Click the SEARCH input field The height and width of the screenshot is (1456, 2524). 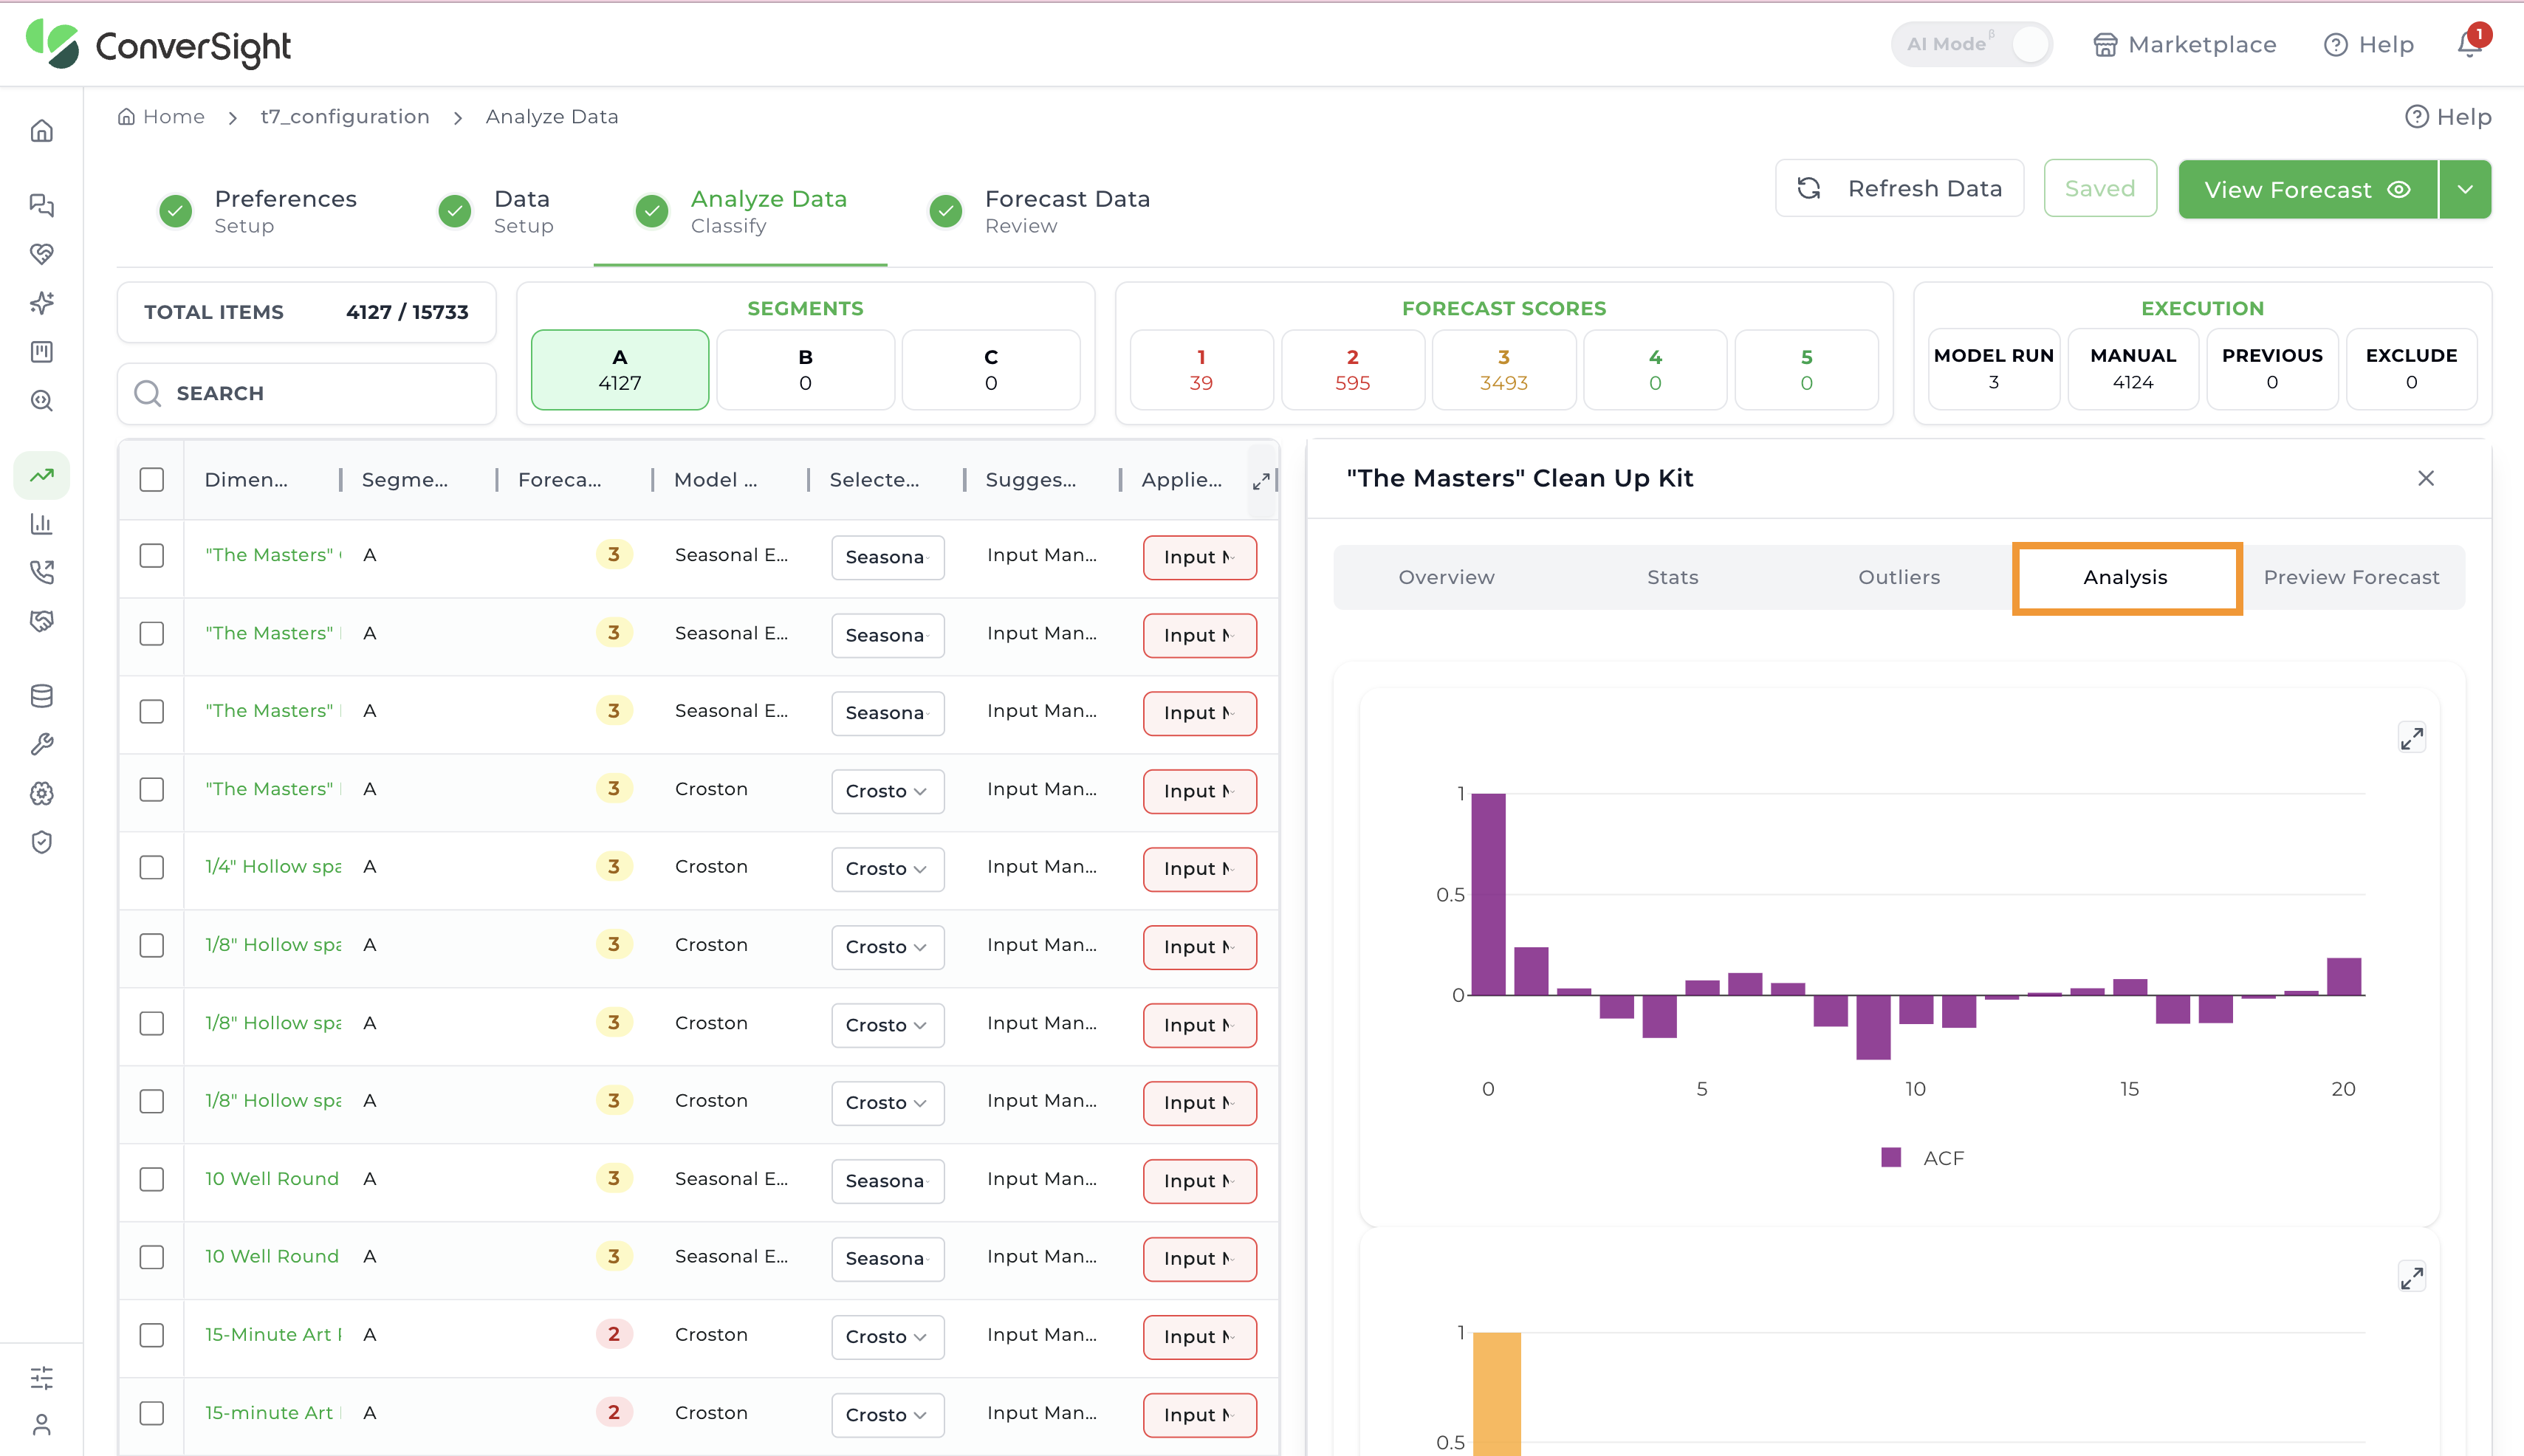pyautogui.click(x=307, y=394)
